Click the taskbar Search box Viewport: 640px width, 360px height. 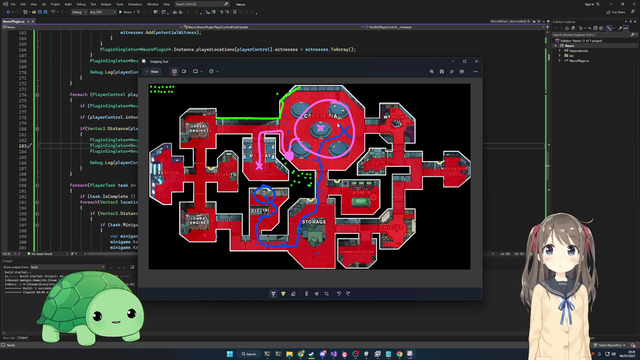point(249,354)
